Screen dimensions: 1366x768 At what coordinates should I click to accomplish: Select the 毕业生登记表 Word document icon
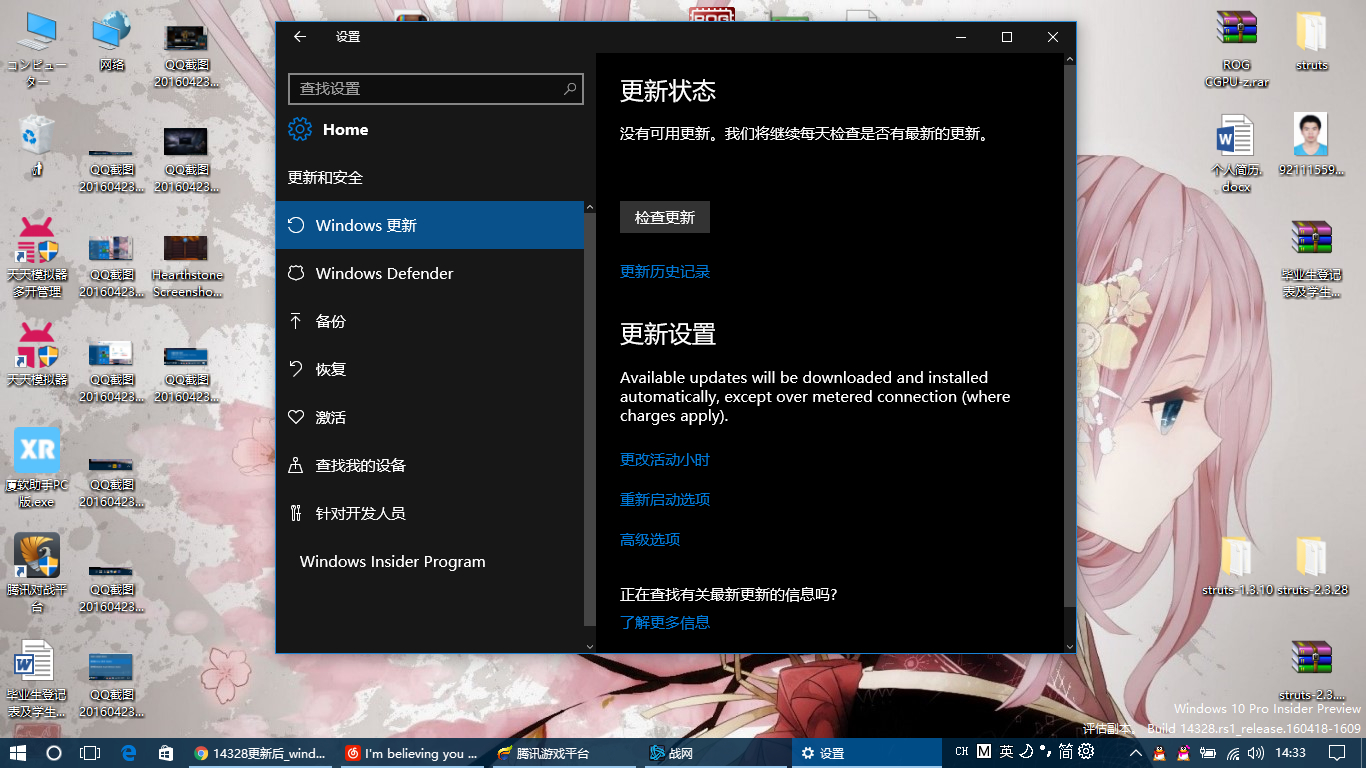[x=37, y=679]
